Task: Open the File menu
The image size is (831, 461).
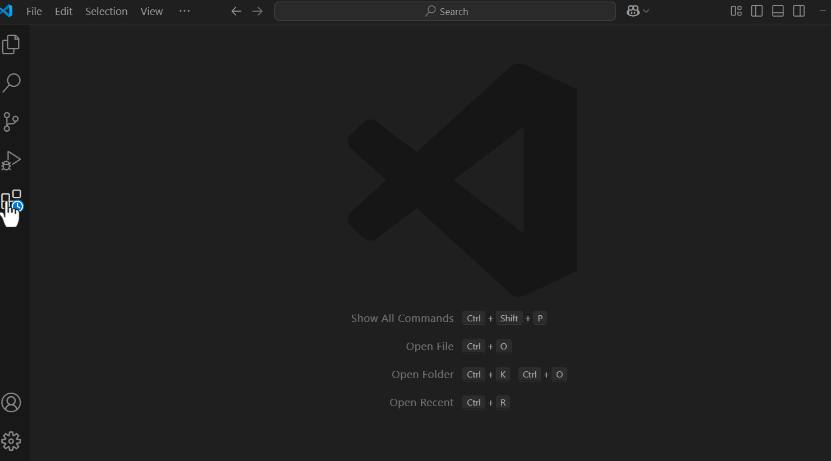Action: point(34,11)
